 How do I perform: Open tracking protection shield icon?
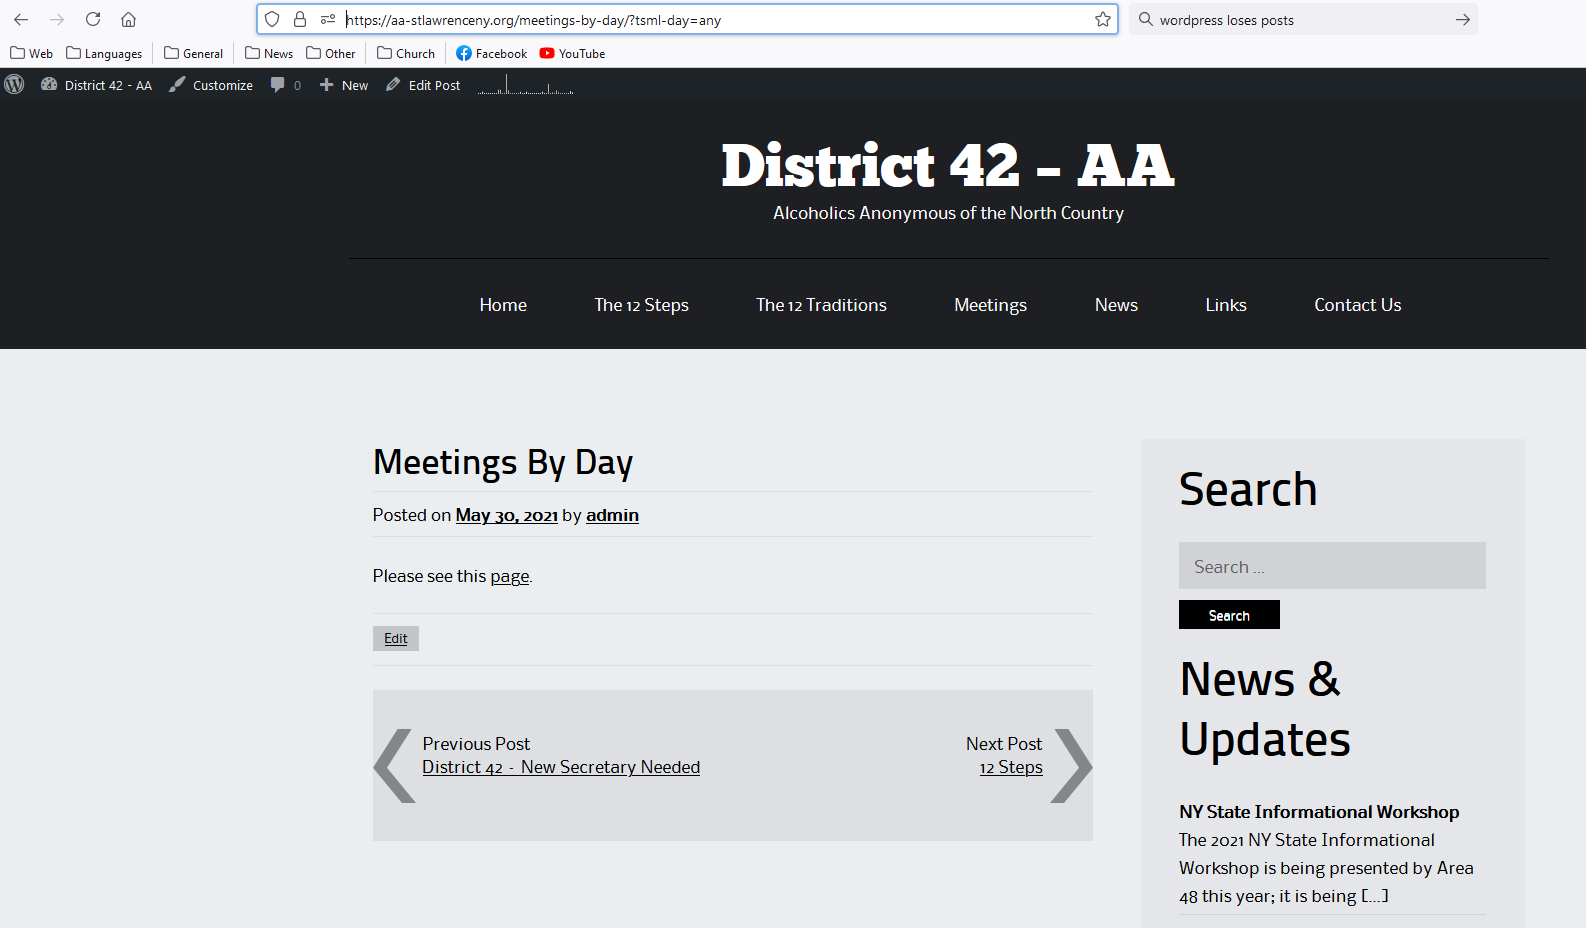point(272,19)
